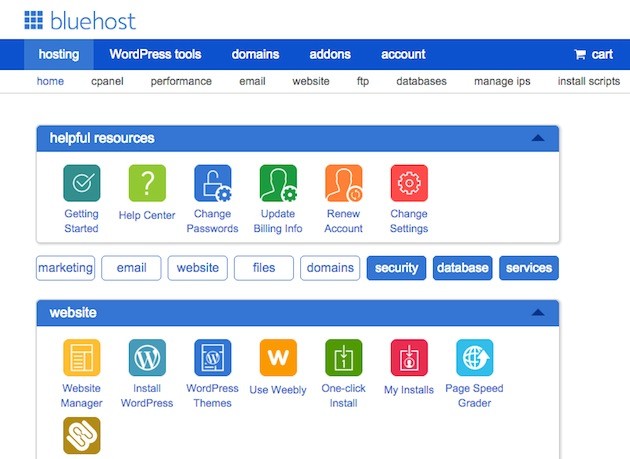The width and height of the screenshot is (630, 459).
Task: Open the WordPress tools tab
Action: click(155, 54)
